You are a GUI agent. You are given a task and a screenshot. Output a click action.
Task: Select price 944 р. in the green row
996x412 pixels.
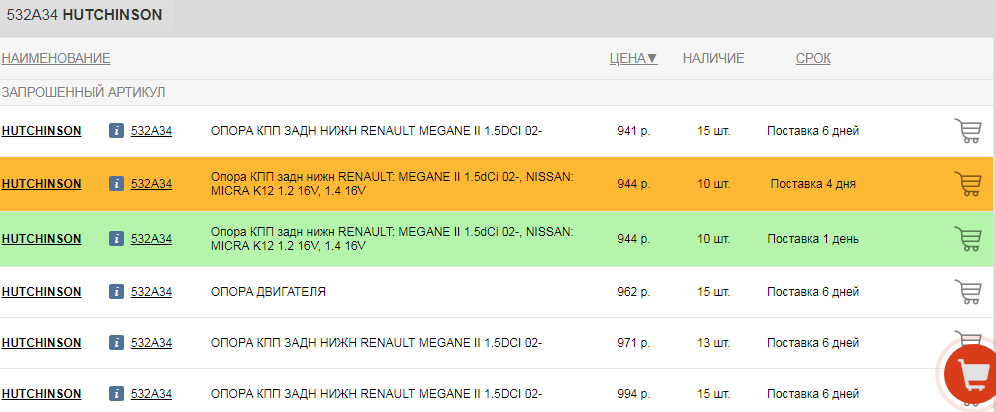(634, 239)
